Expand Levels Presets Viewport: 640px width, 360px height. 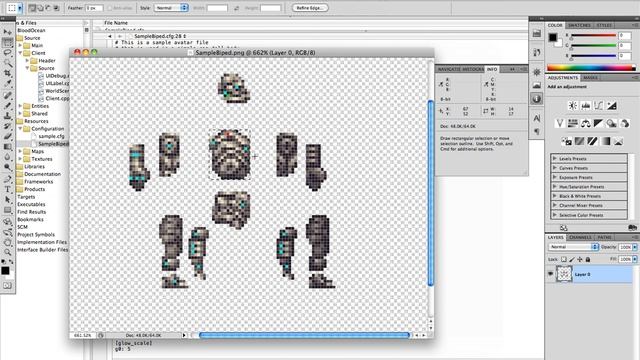coord(555,158)
